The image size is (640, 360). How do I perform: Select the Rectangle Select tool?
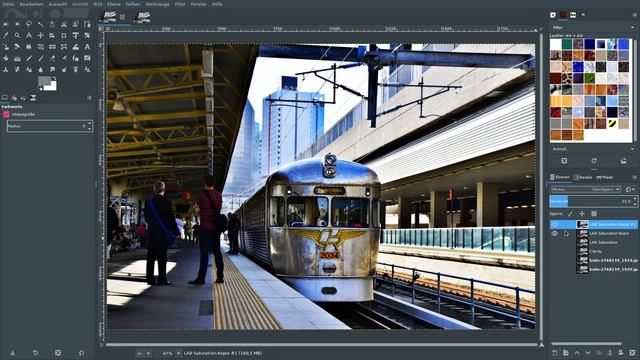[x=6, y=24]
